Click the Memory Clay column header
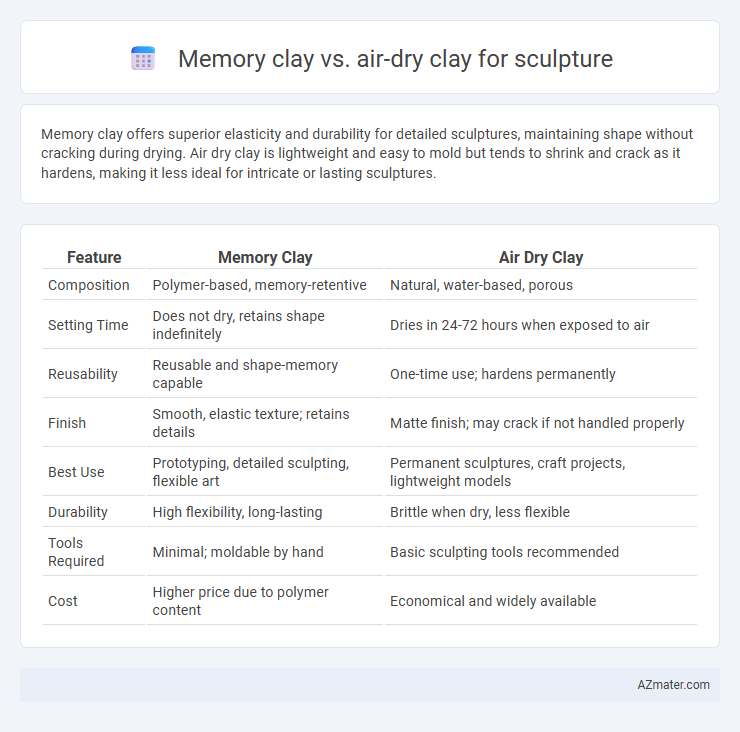The width and height of the screenshot is (740, 732). click(265, 257)
